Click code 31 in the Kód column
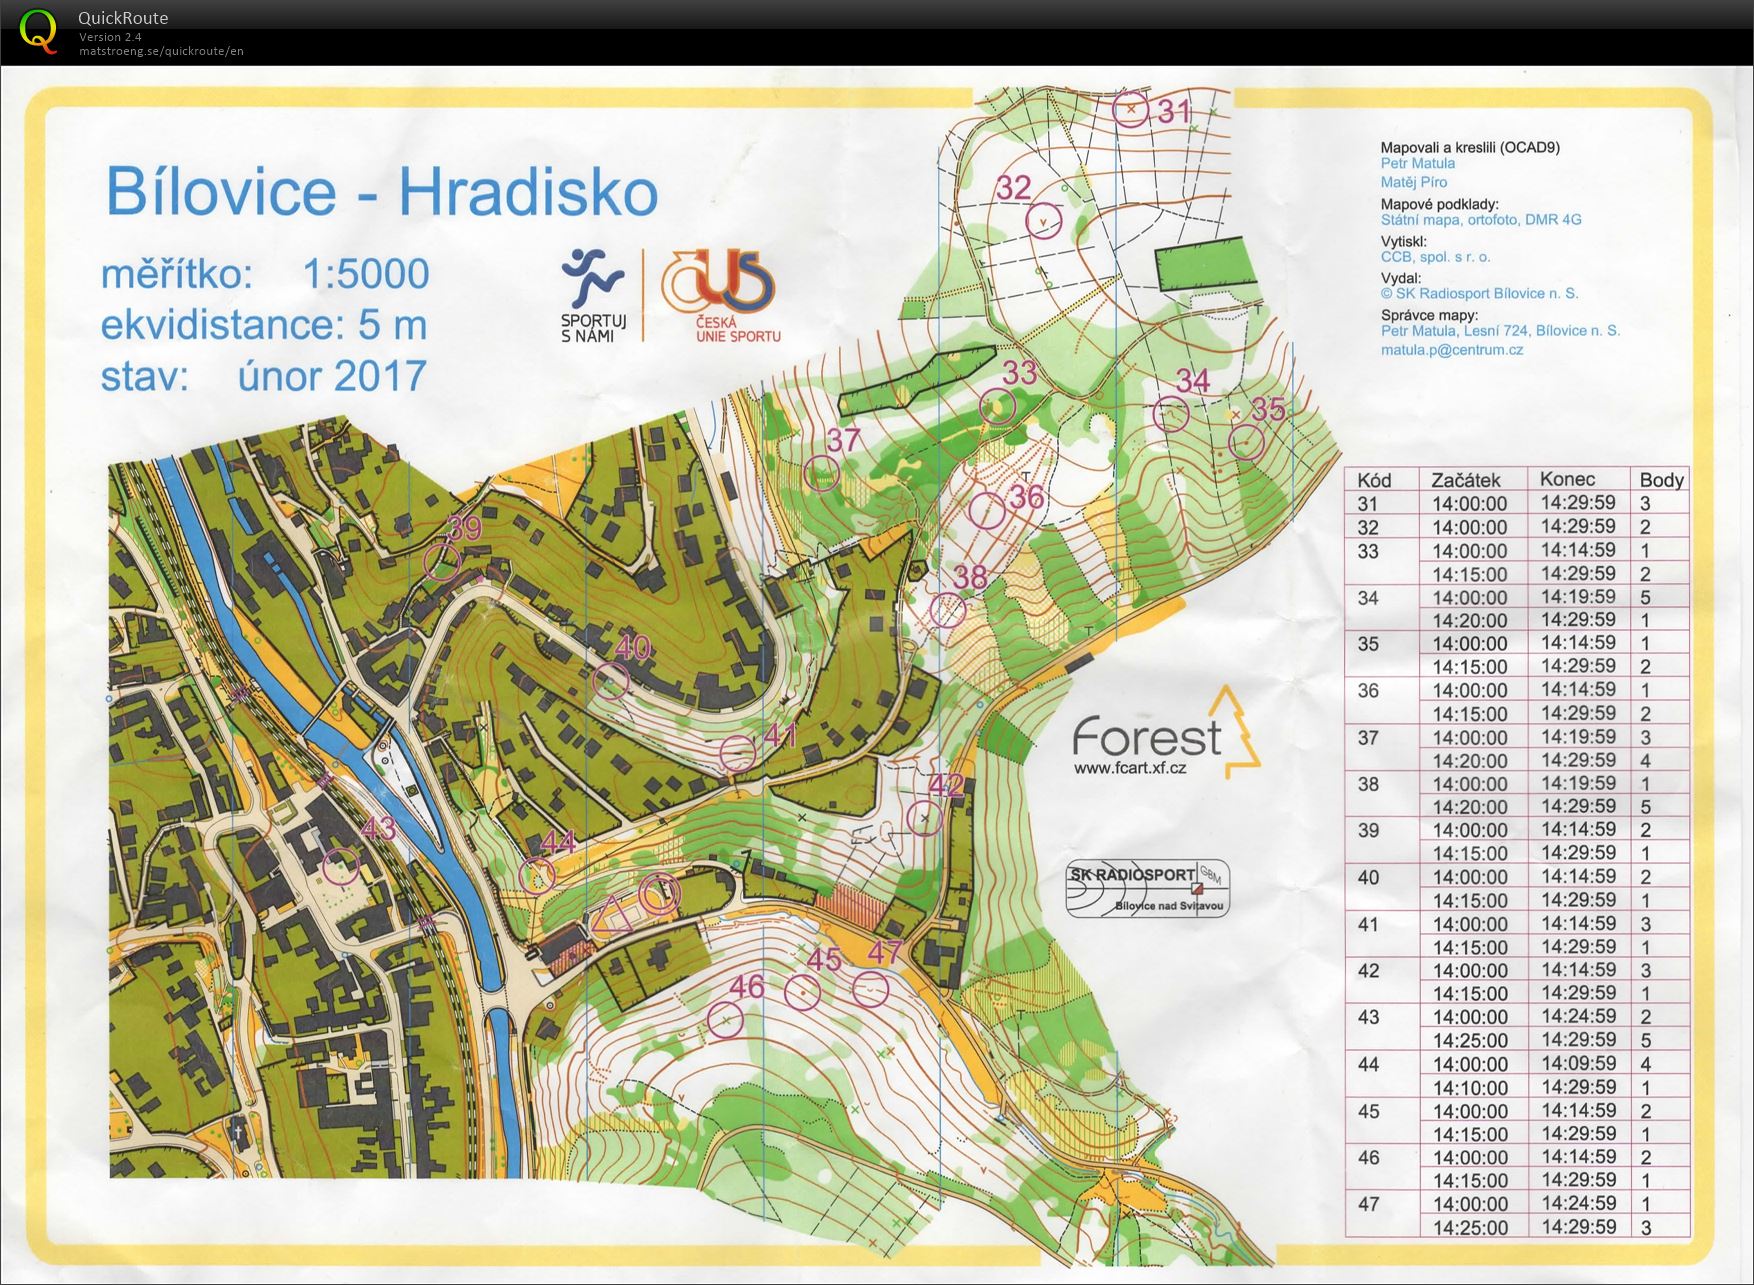The image size is (1754, 1285). pos(1367,504)
